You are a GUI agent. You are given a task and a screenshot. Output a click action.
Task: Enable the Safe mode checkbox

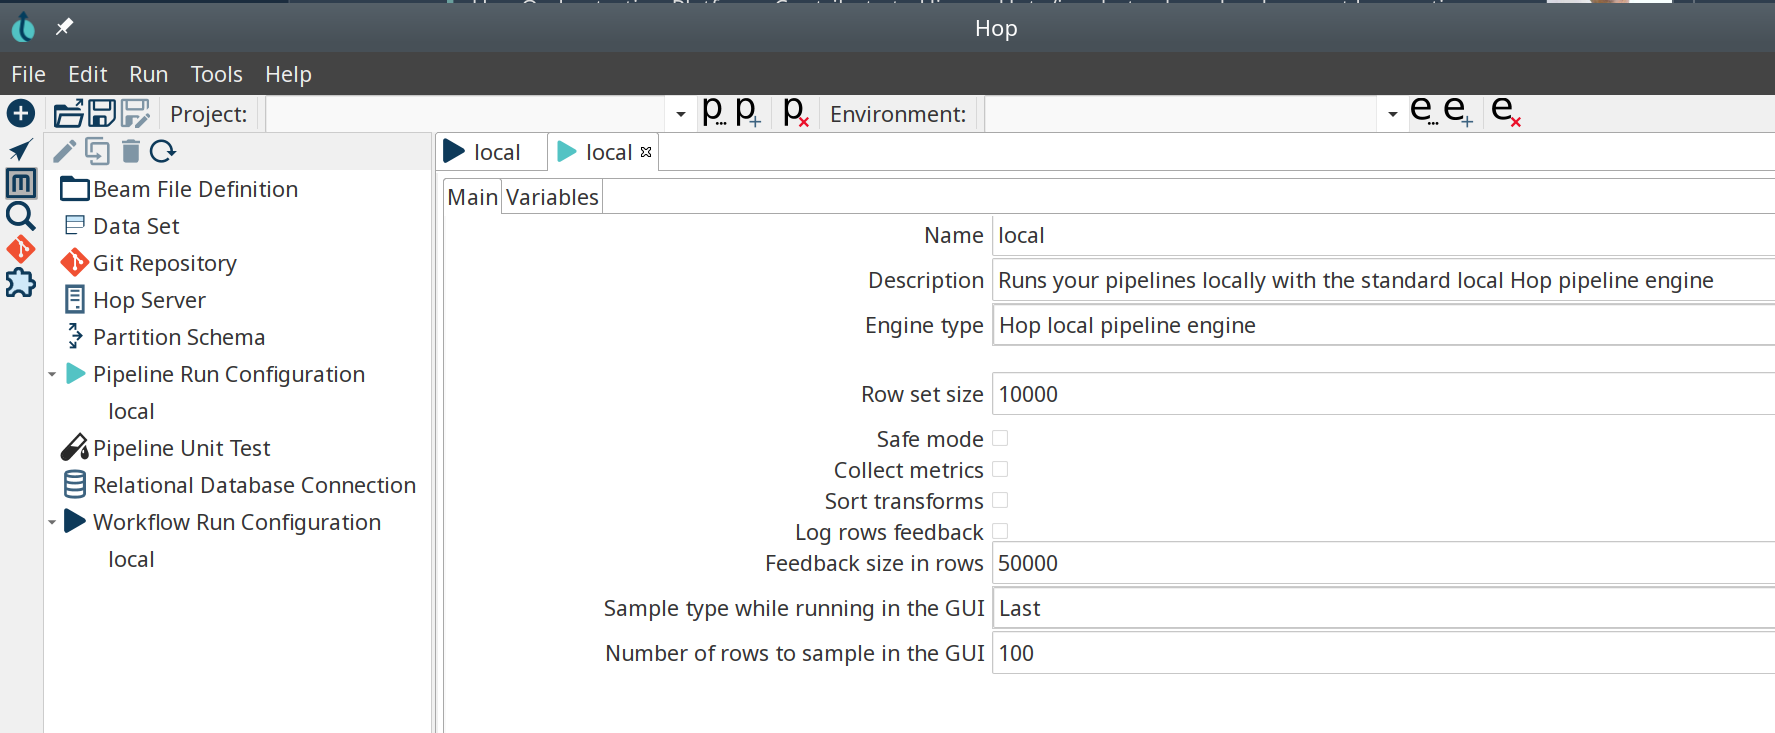[1000, 438]
